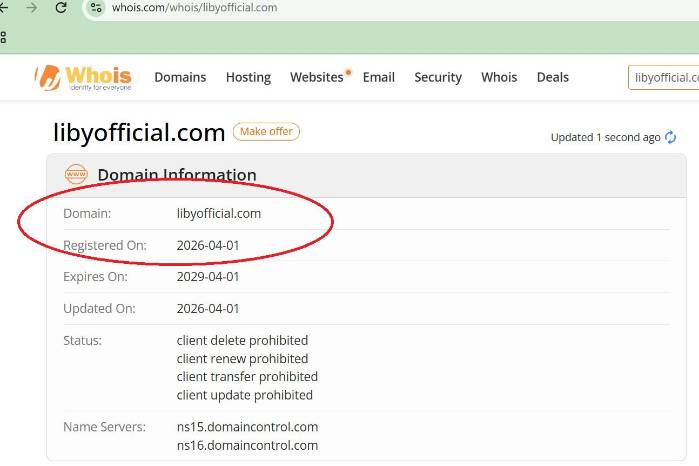Click the browser forward arrow
The image size is (699, 466).
[x=32, y=8]
